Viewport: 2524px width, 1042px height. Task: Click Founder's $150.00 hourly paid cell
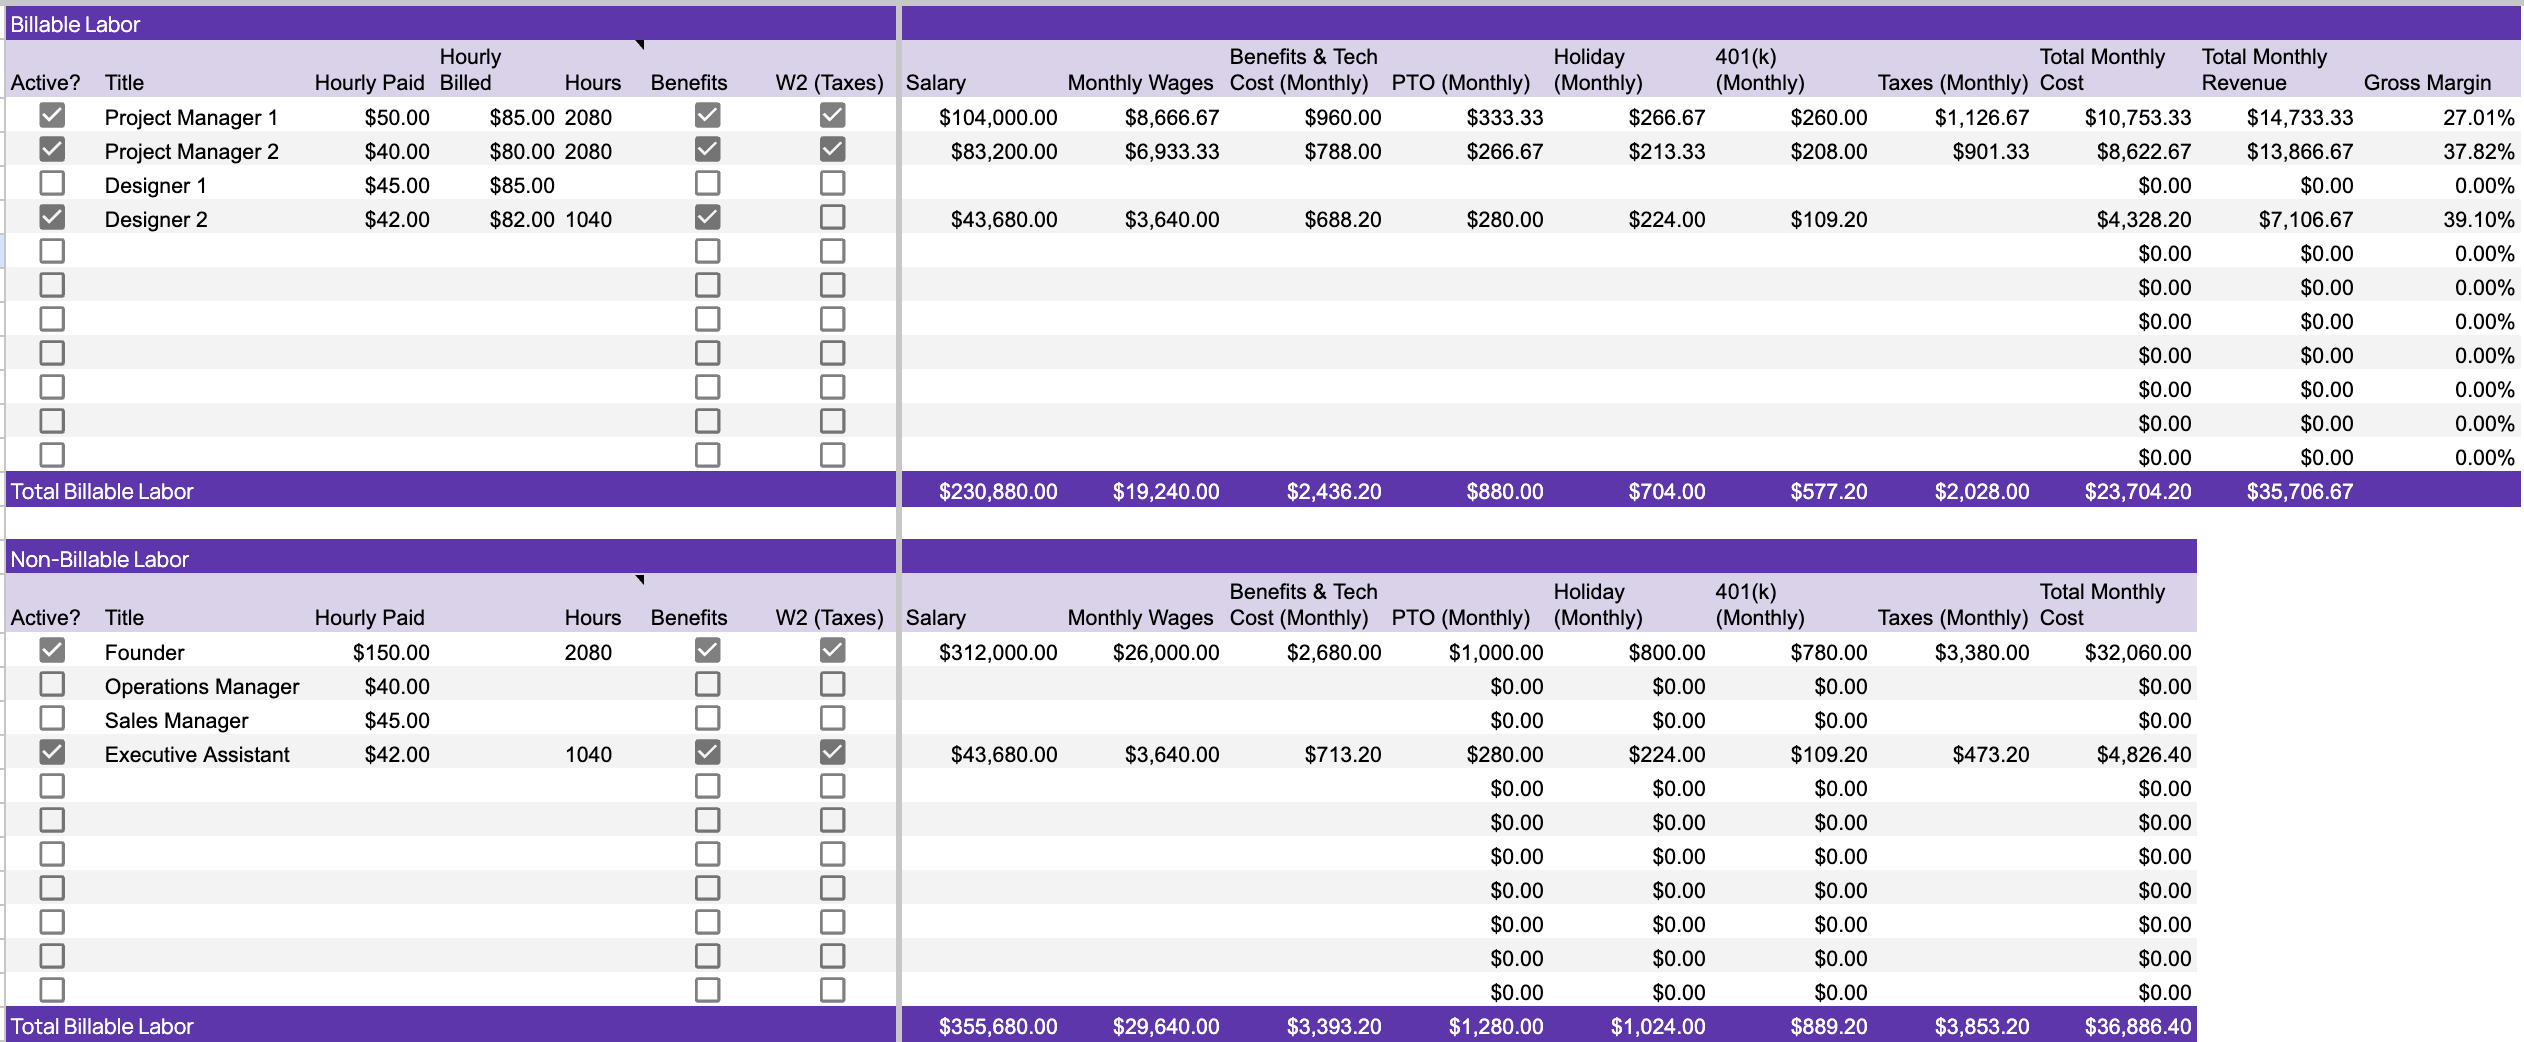(x=391, y=652)
